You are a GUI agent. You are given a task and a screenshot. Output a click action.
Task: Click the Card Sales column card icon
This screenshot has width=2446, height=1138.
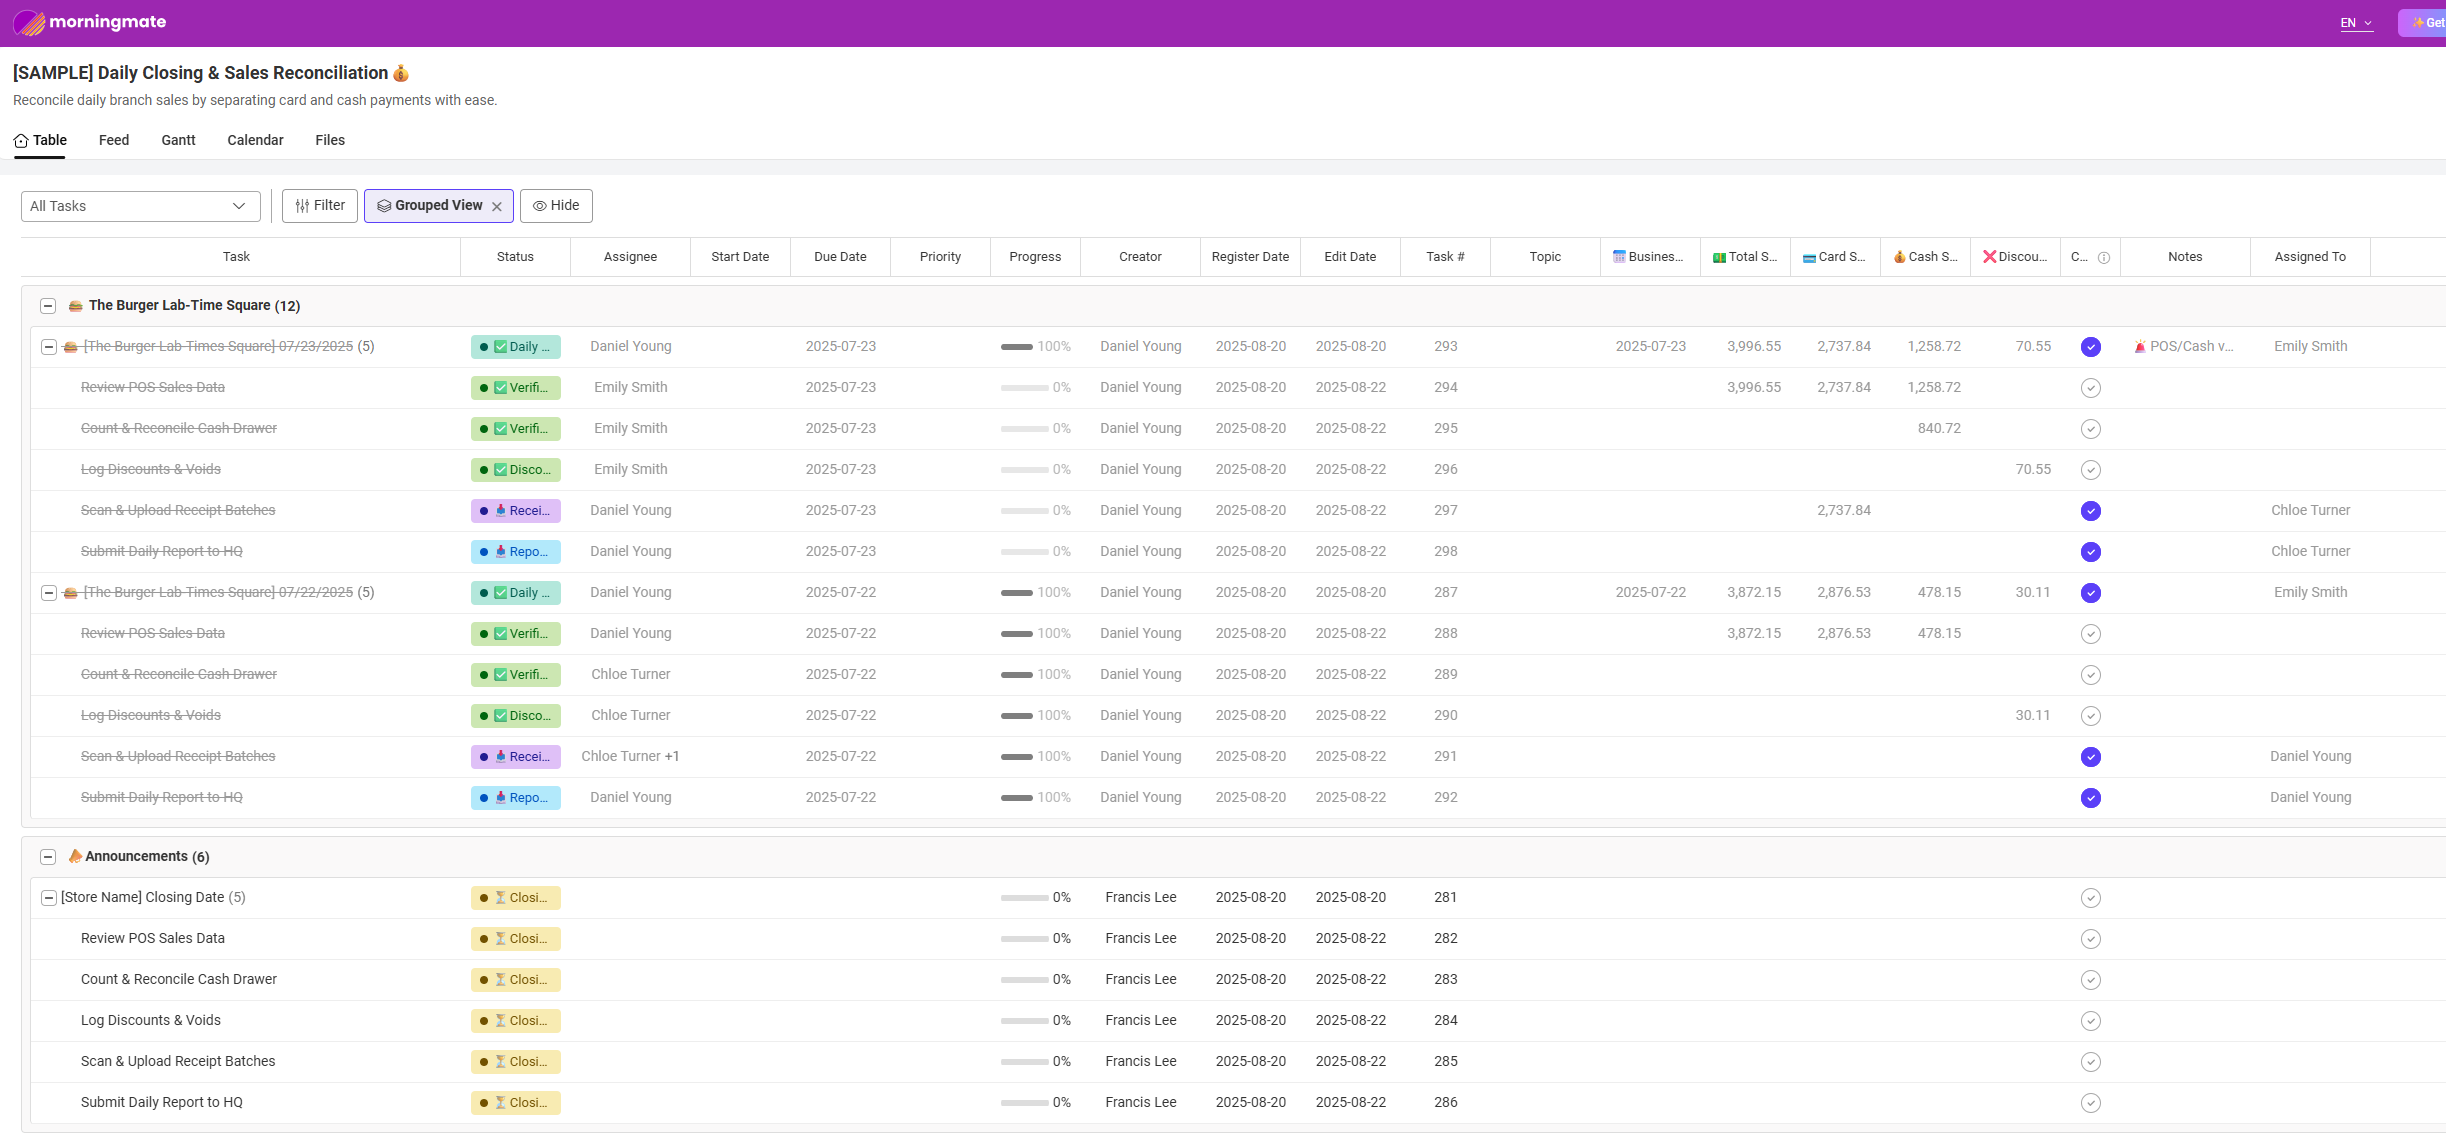point(1809,258)
